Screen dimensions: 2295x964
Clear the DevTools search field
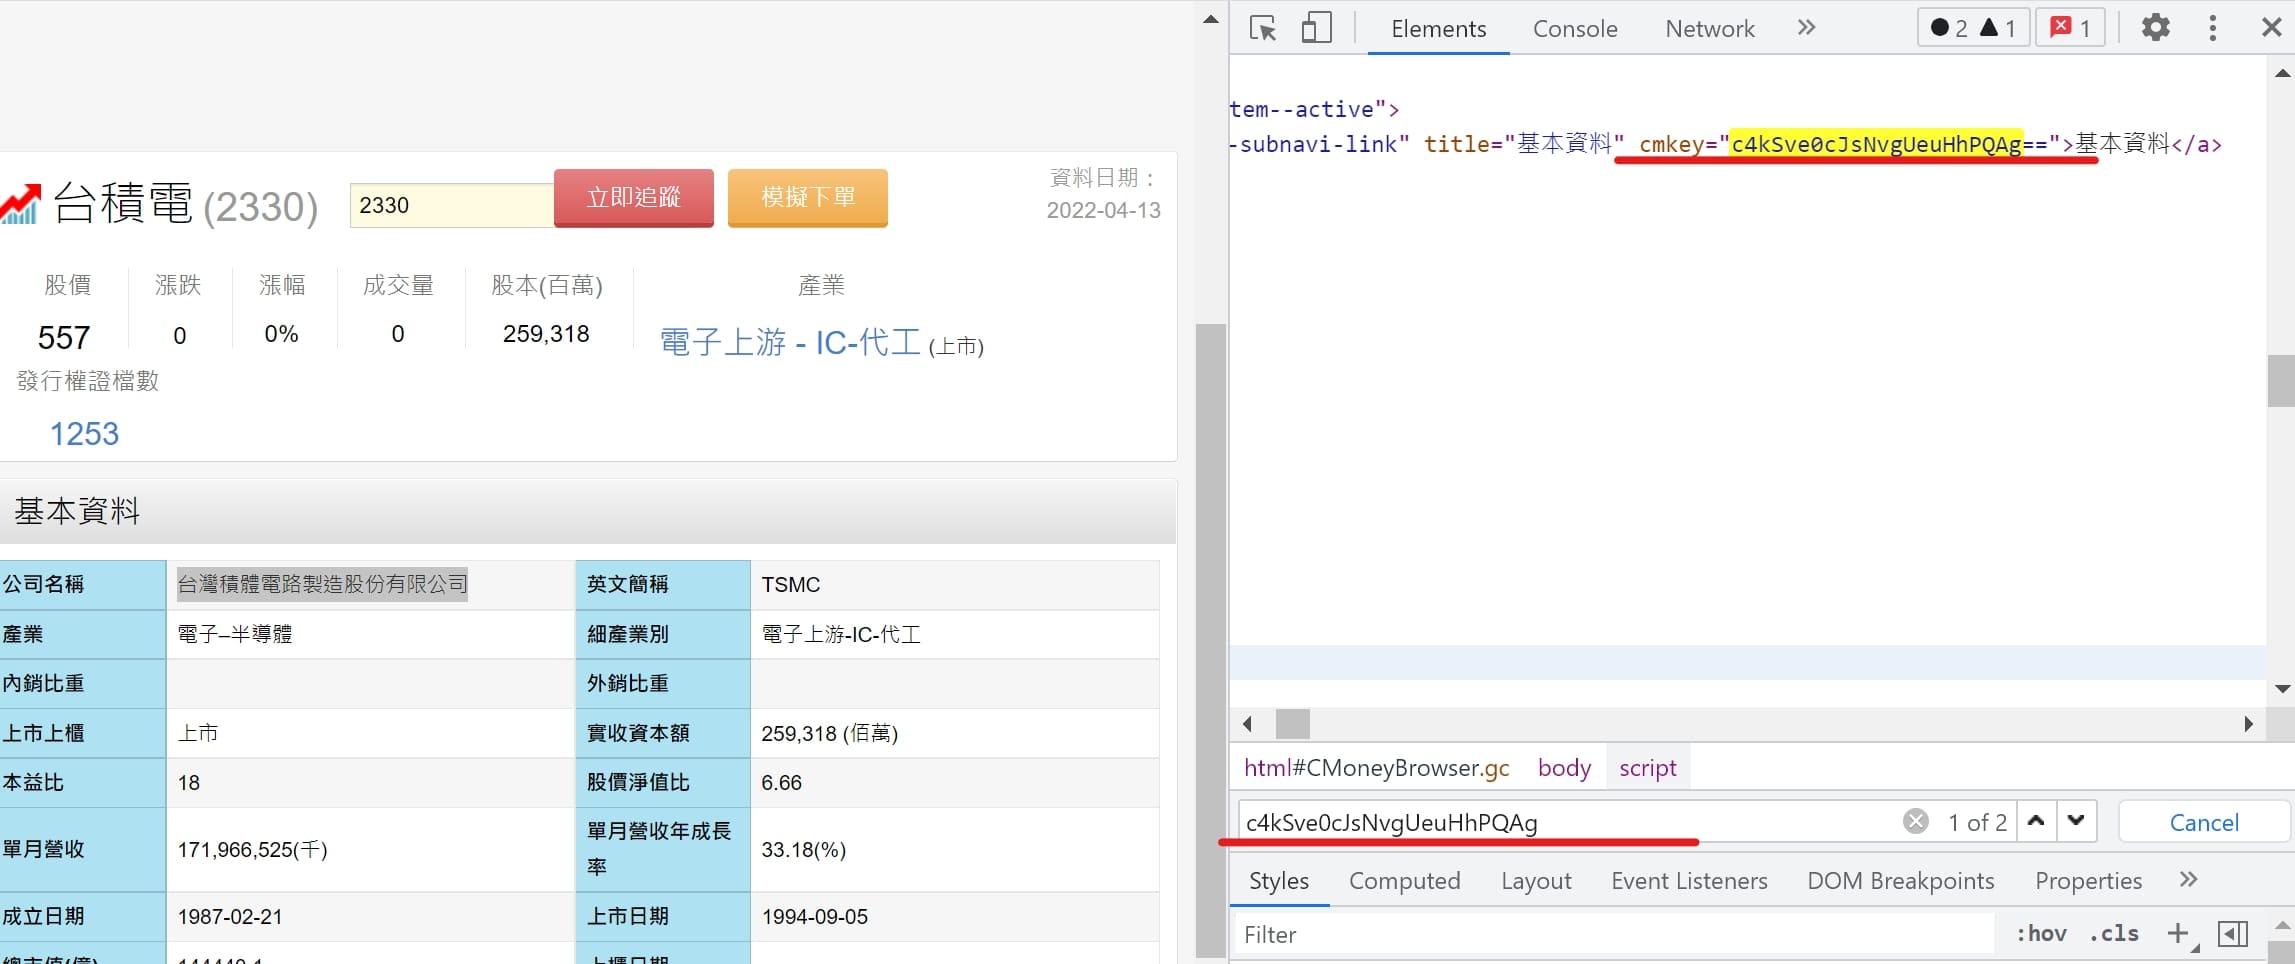[1915, 821]
